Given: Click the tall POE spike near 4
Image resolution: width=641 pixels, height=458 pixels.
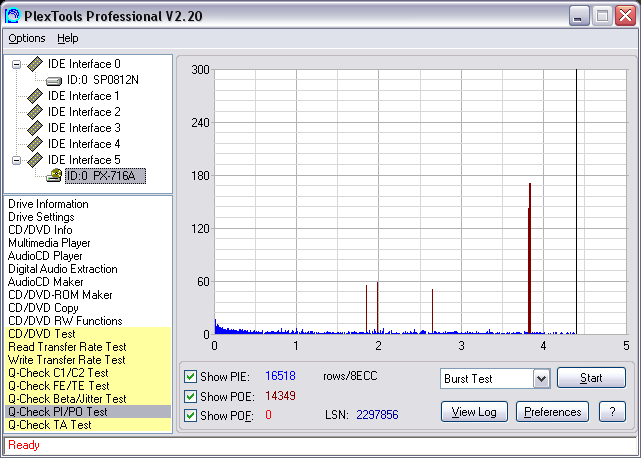Looking at the screenshot, I should [x=529, y=258].
